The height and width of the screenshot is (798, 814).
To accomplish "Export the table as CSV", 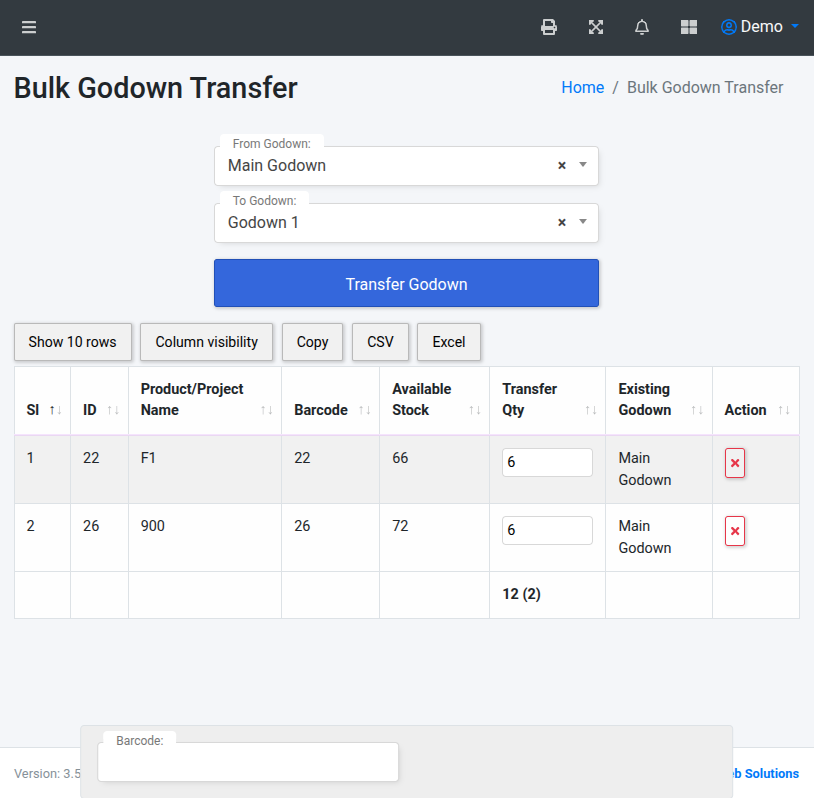I will pos(380,341).
